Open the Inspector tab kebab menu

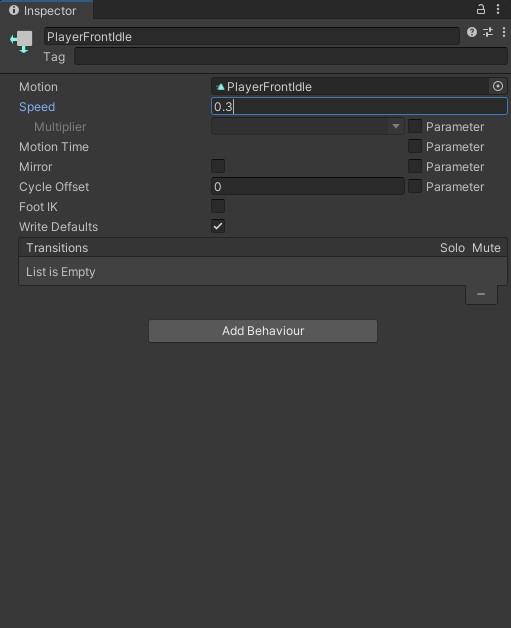498,9
